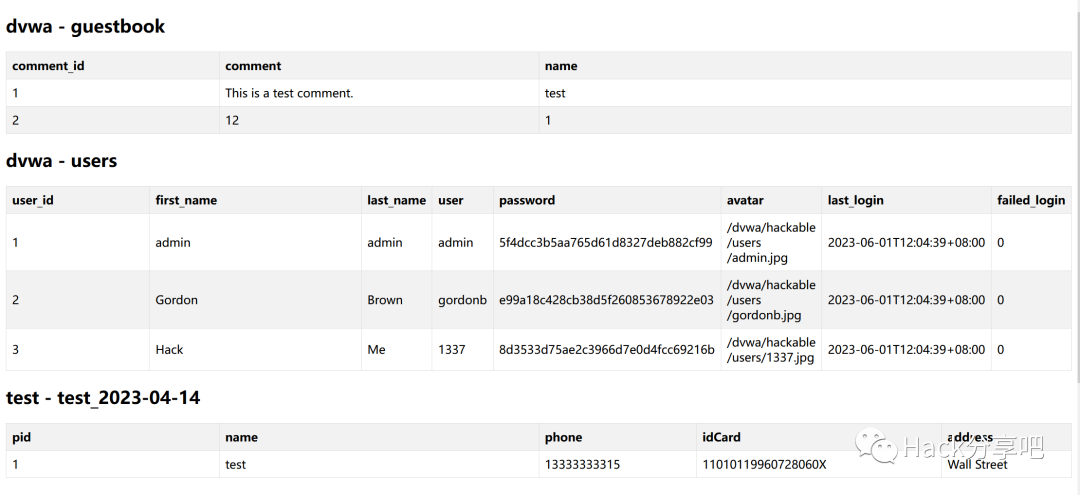Click the phone number 13333333315
This screenshot has height=495, width=1080.
(582, 464)
